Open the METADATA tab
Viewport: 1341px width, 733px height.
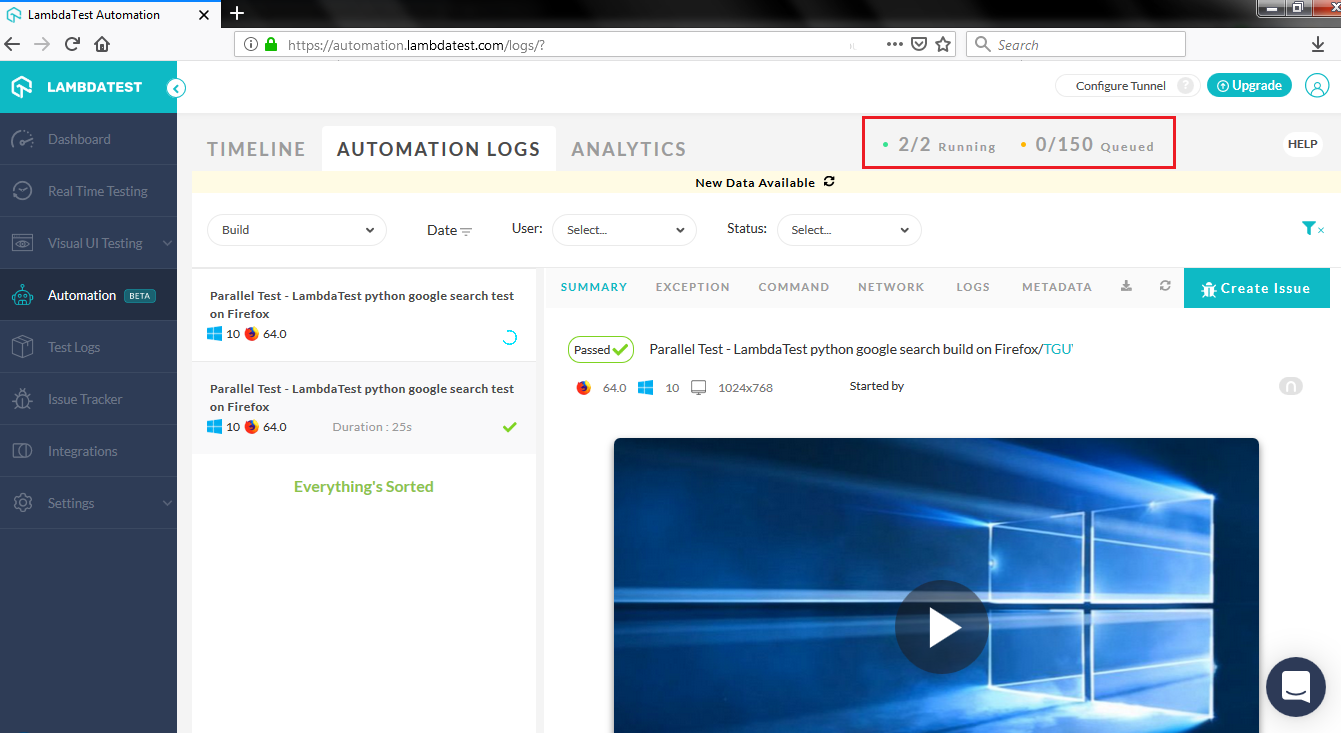[x=1057, y=287]
